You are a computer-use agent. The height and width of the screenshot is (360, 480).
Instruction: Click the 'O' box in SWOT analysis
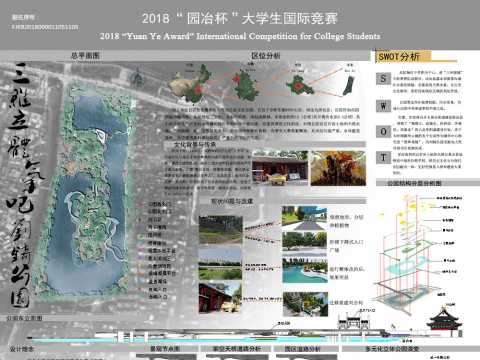[x=383, y=132]
